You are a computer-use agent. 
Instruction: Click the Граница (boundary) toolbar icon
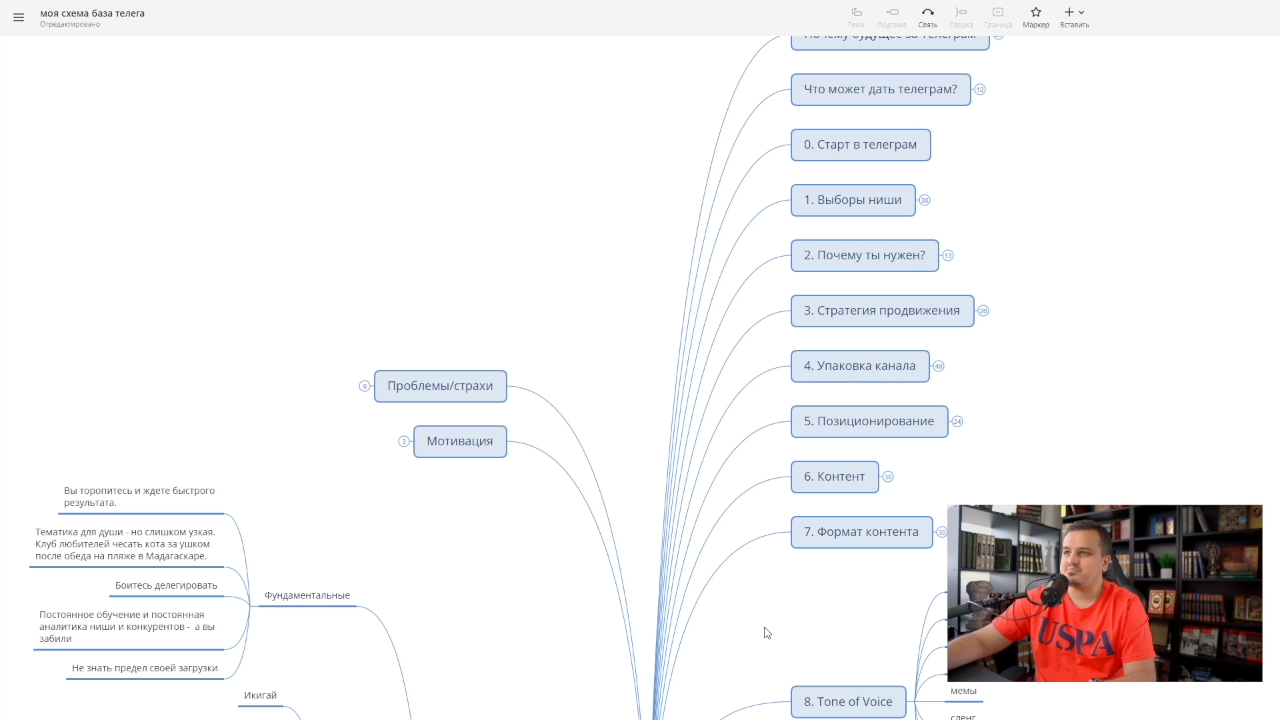(x=998, y=17)
